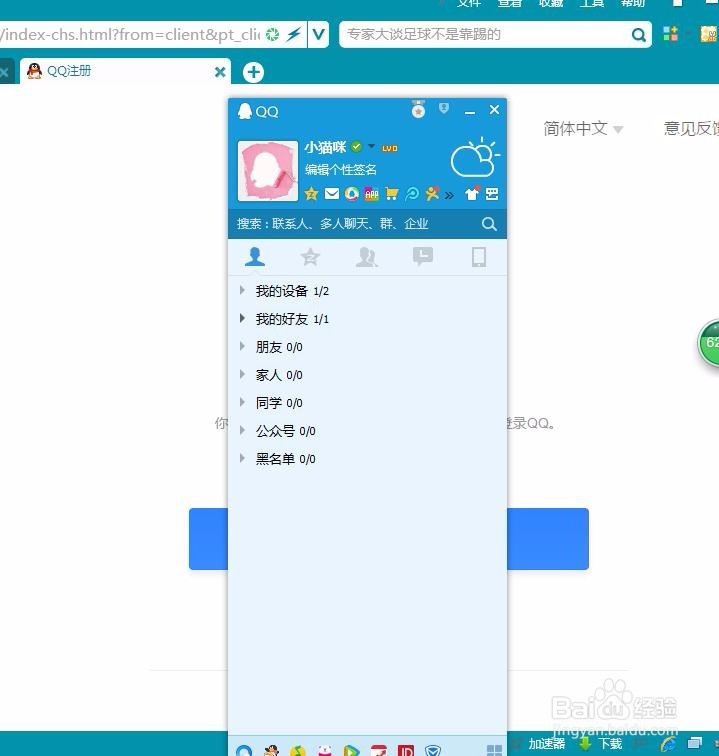Open the blue swirl Tencent Weibo icon
Screen dimensions: 719x756
pyautogui.click(x=412, y=194)
